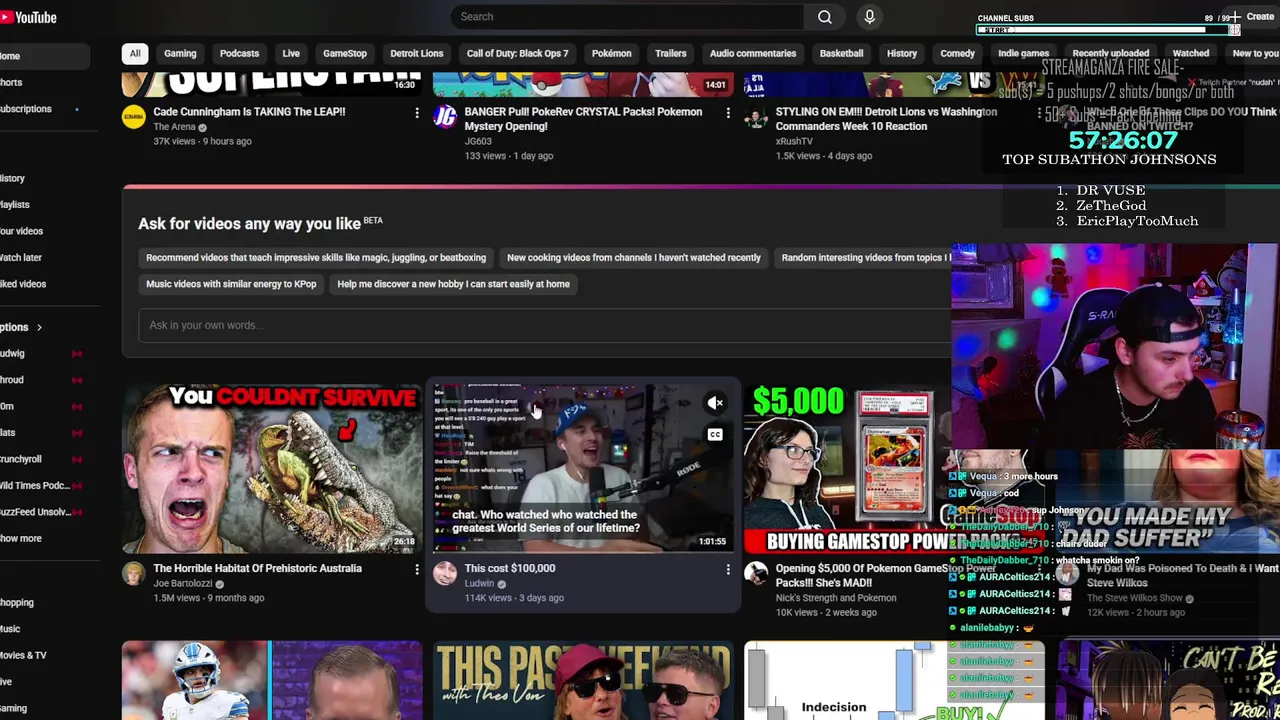1280x720 pixels.
Task: Open Crunchyroll subscription in sidebar
Action: [x=21, y=459]
